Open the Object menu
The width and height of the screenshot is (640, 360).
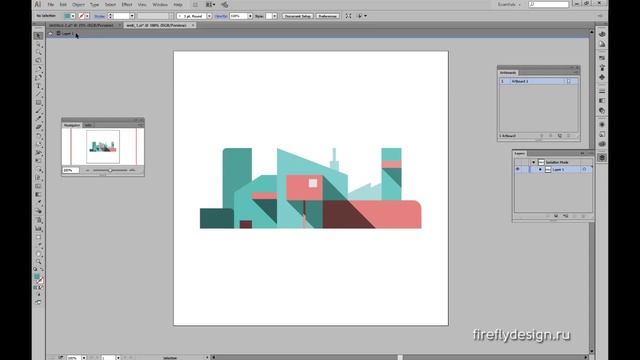[x=78, y=4]
